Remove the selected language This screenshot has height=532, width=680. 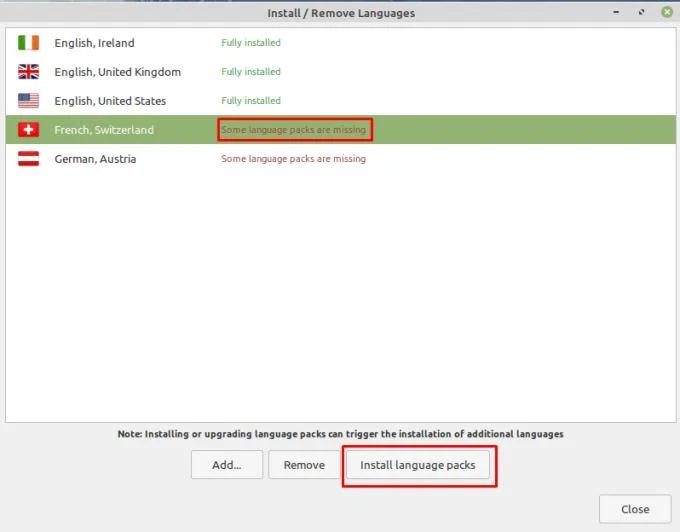click(x=304, y=465)
